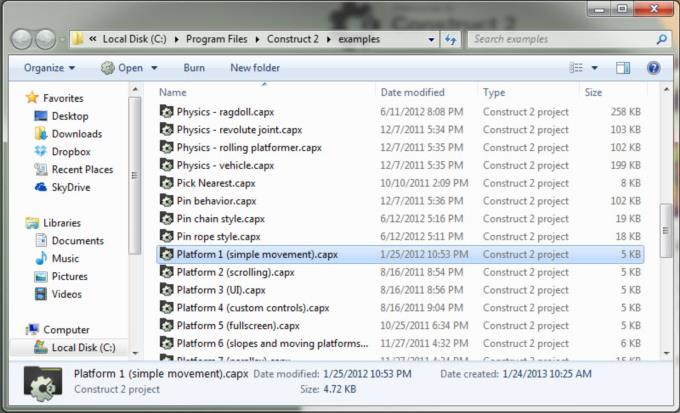Expand the arrow after Construct 2 in path
680x413 pixels.
click(328, 39)
